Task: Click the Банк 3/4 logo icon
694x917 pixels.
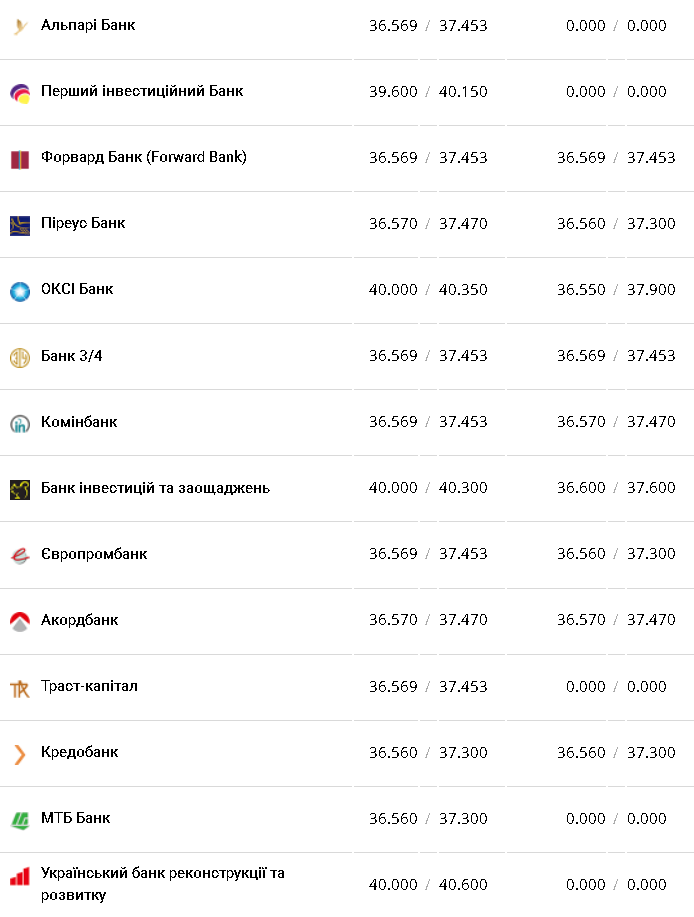Action: 20,357
